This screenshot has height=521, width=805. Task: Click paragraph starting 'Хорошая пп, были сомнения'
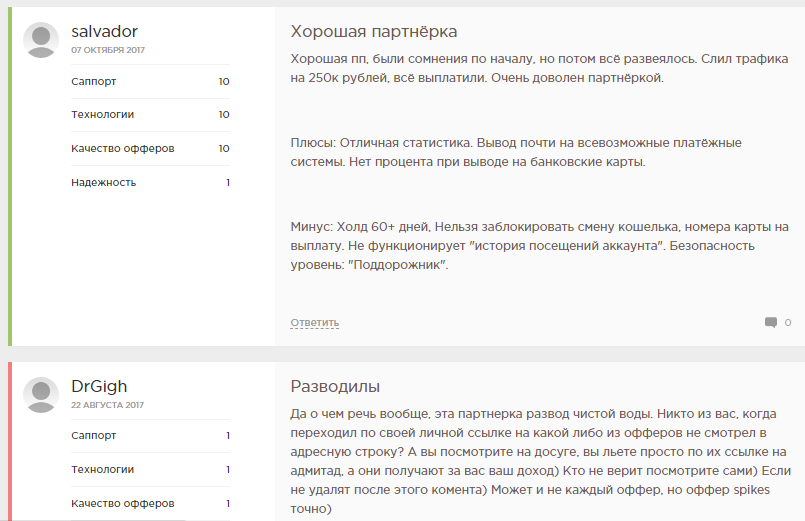tap(539, 68)
